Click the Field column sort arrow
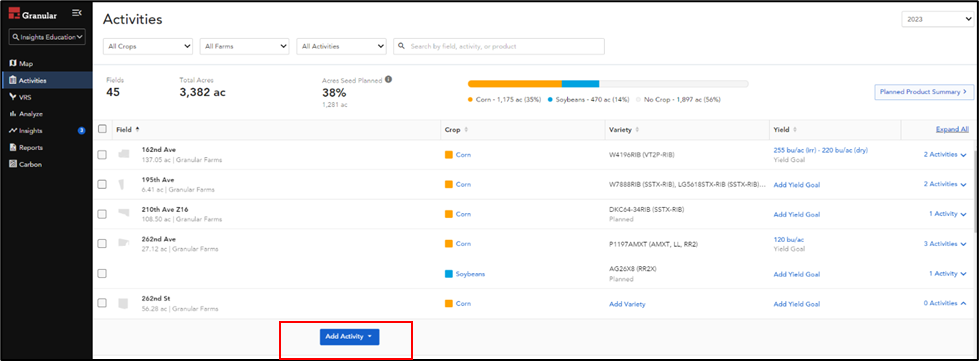Viewport: 979px width, 361px height. pyautogui.click(x=137, y=129)
